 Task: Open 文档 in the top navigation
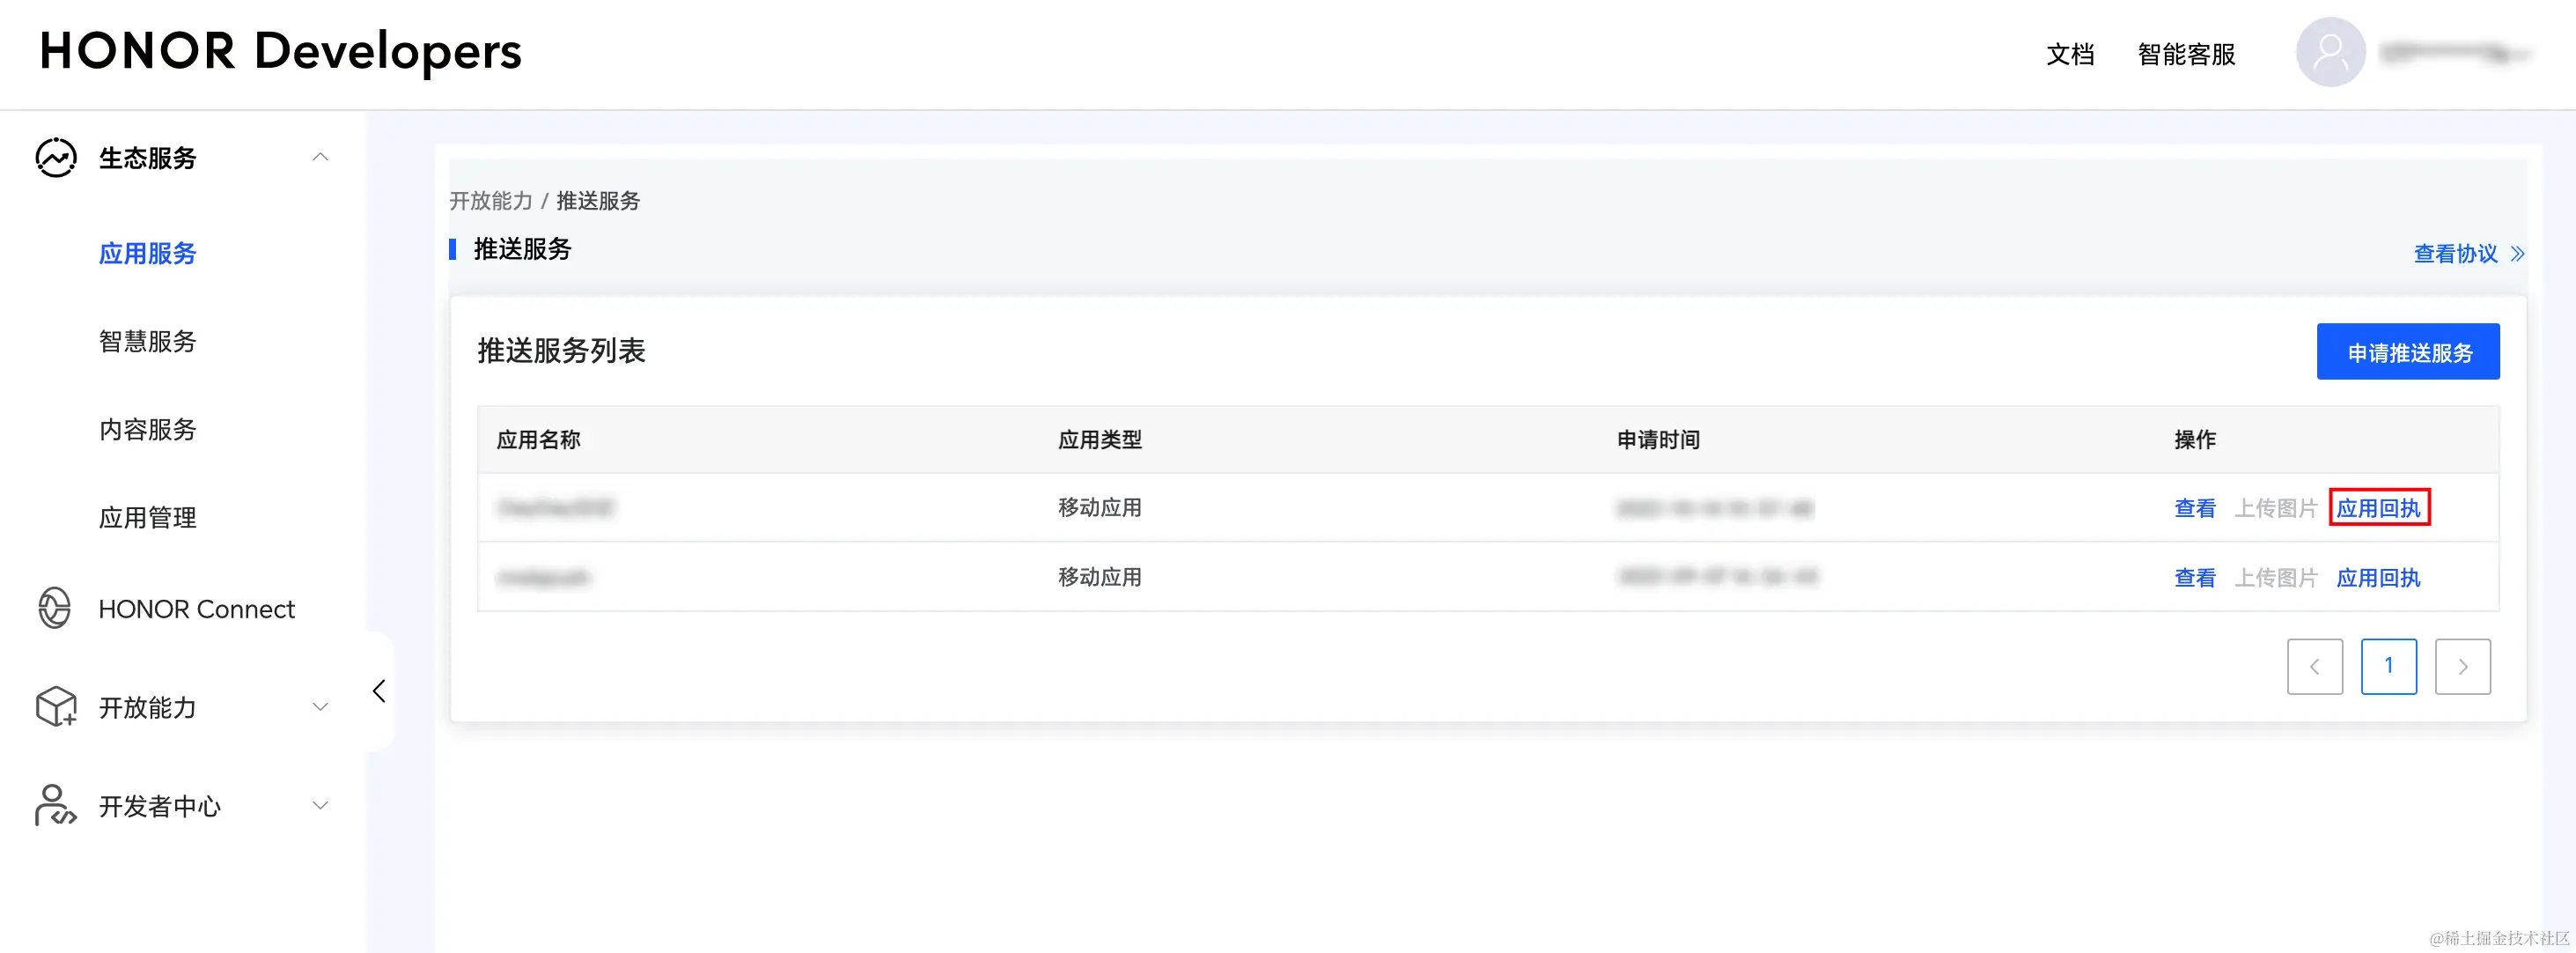click(x=2069, y=54)
